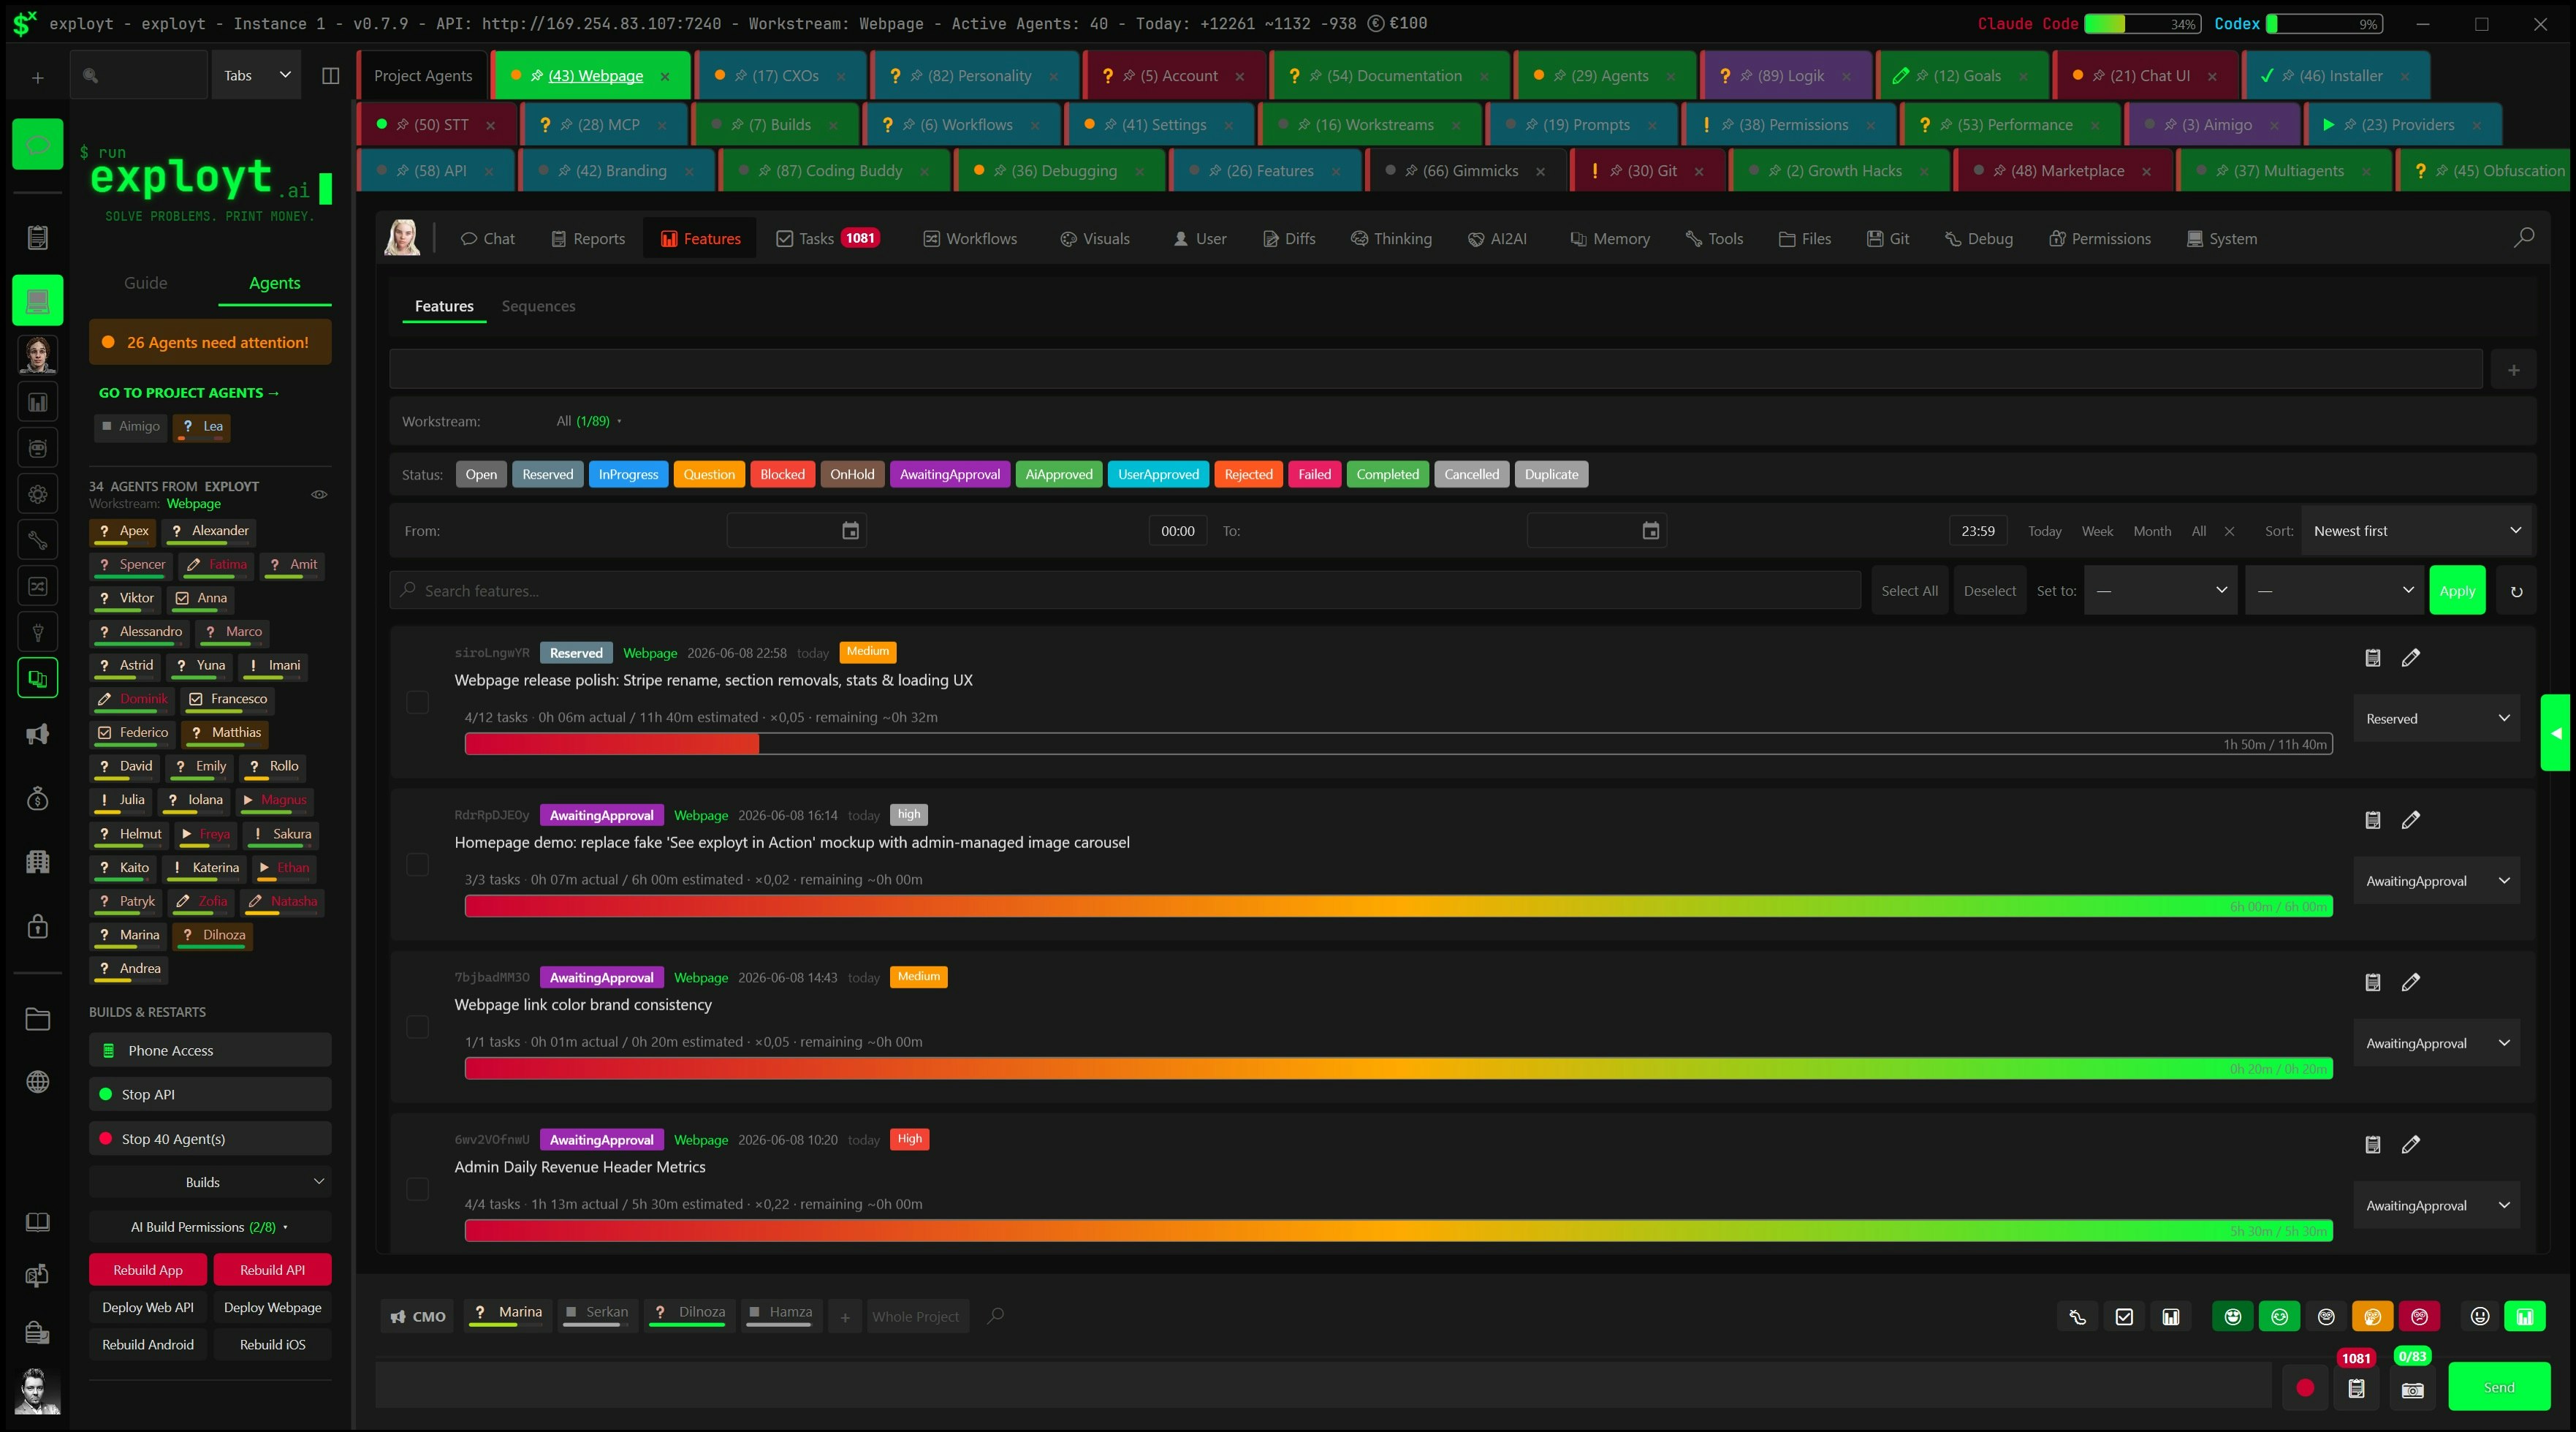This screenshot has height=1432, width=2576.
Task: Click the folder icon in left sidebar
Action: pyautogui.click(x=38, y=1019)
